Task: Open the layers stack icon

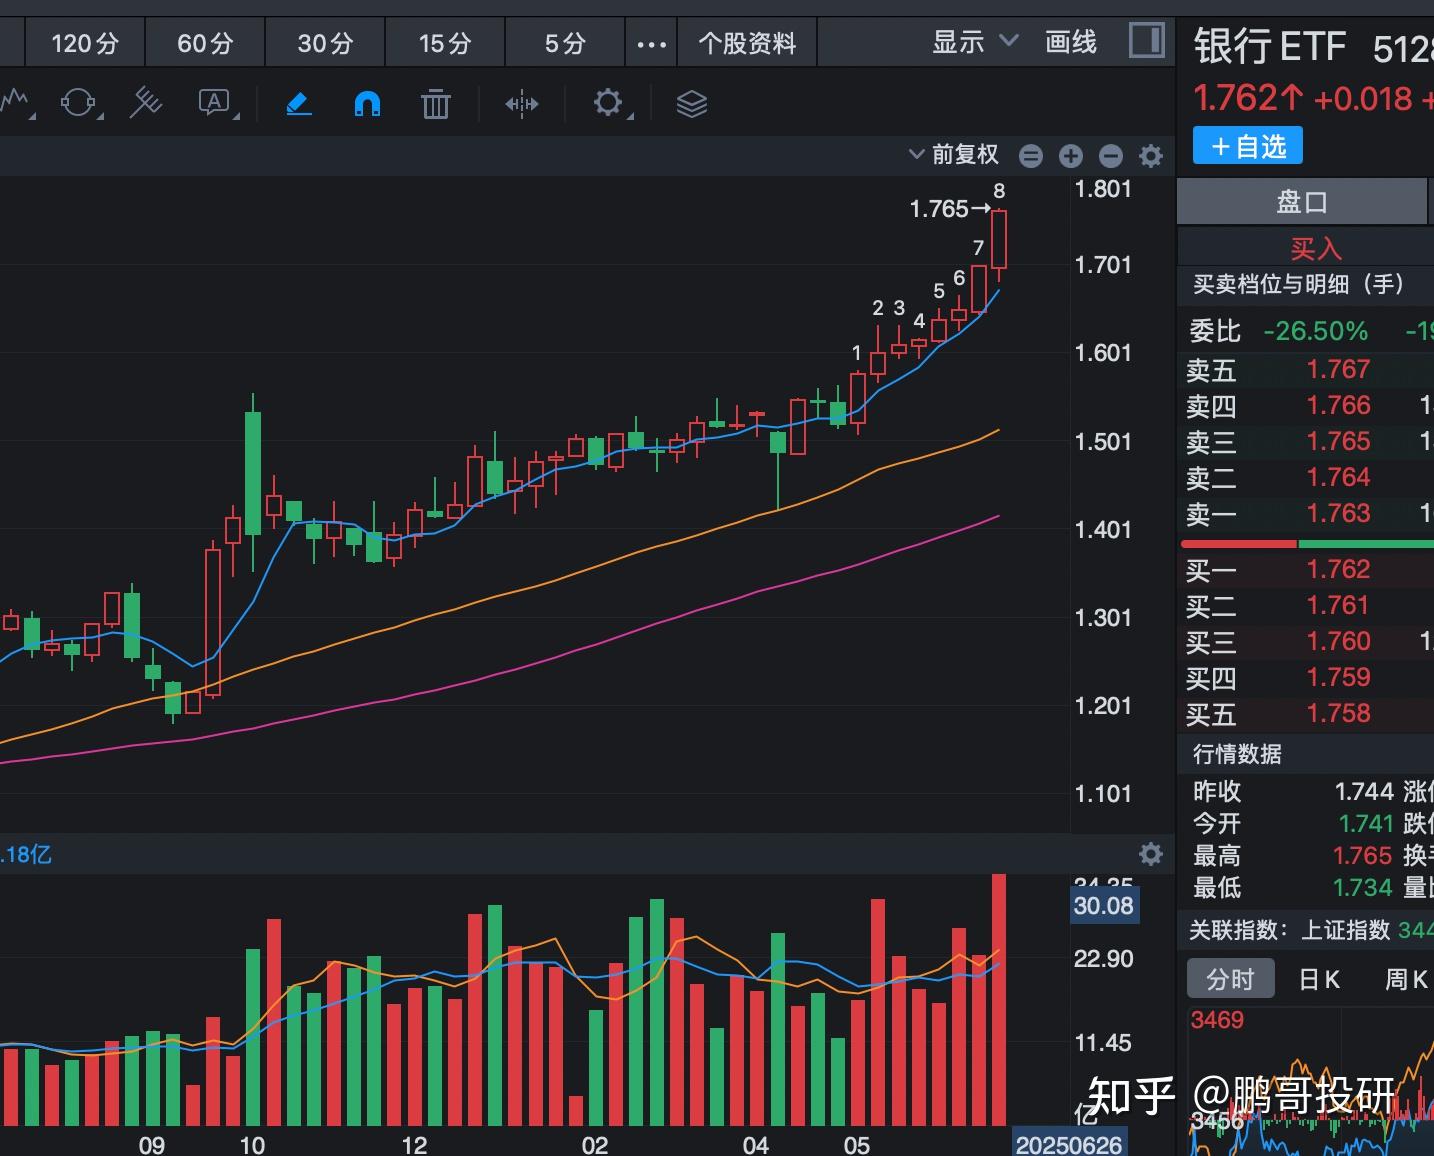Action: tap(691, 104)
